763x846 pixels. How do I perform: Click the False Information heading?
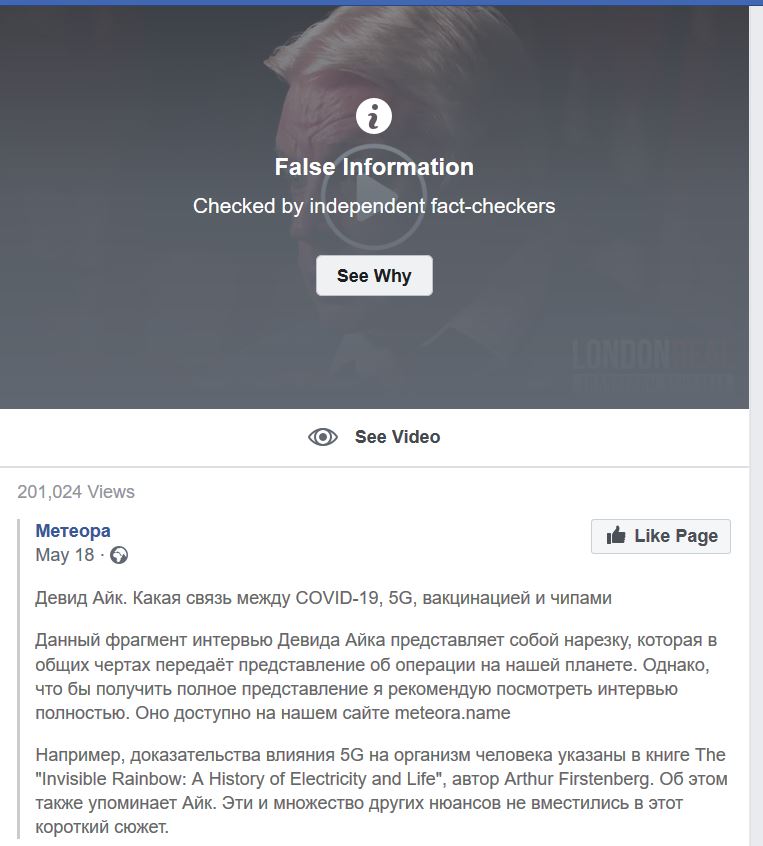pyautogui.click(x=374, y=167)
